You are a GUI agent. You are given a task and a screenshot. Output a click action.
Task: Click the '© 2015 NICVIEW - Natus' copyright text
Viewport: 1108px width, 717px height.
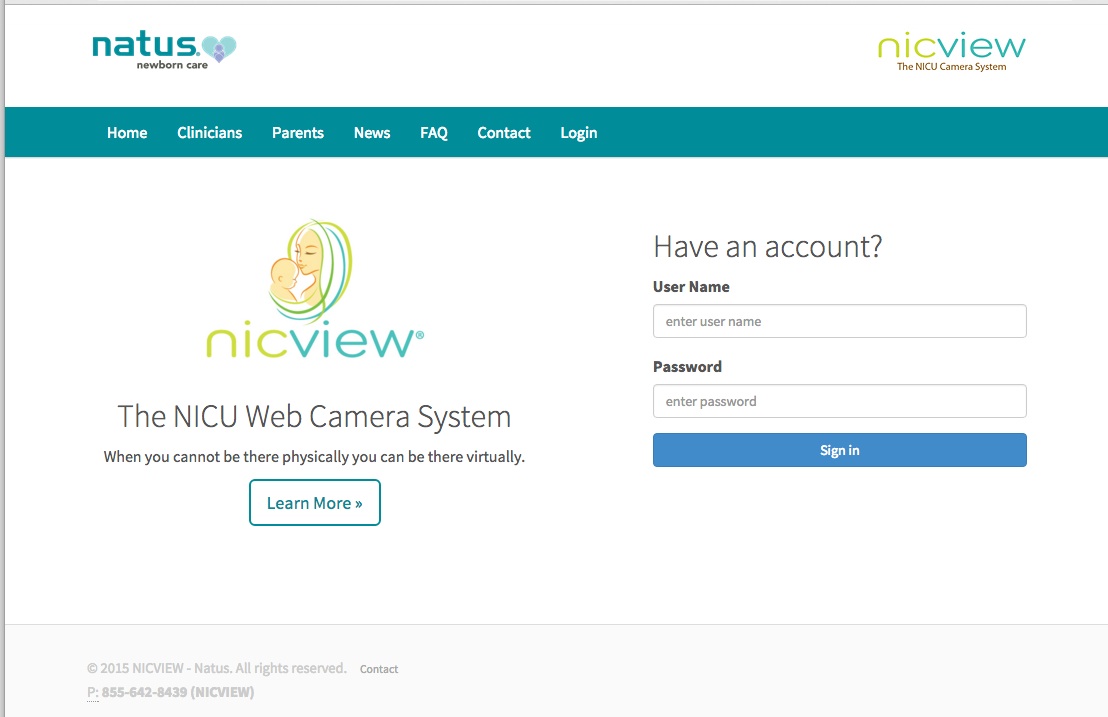click(x=216, y=668)
